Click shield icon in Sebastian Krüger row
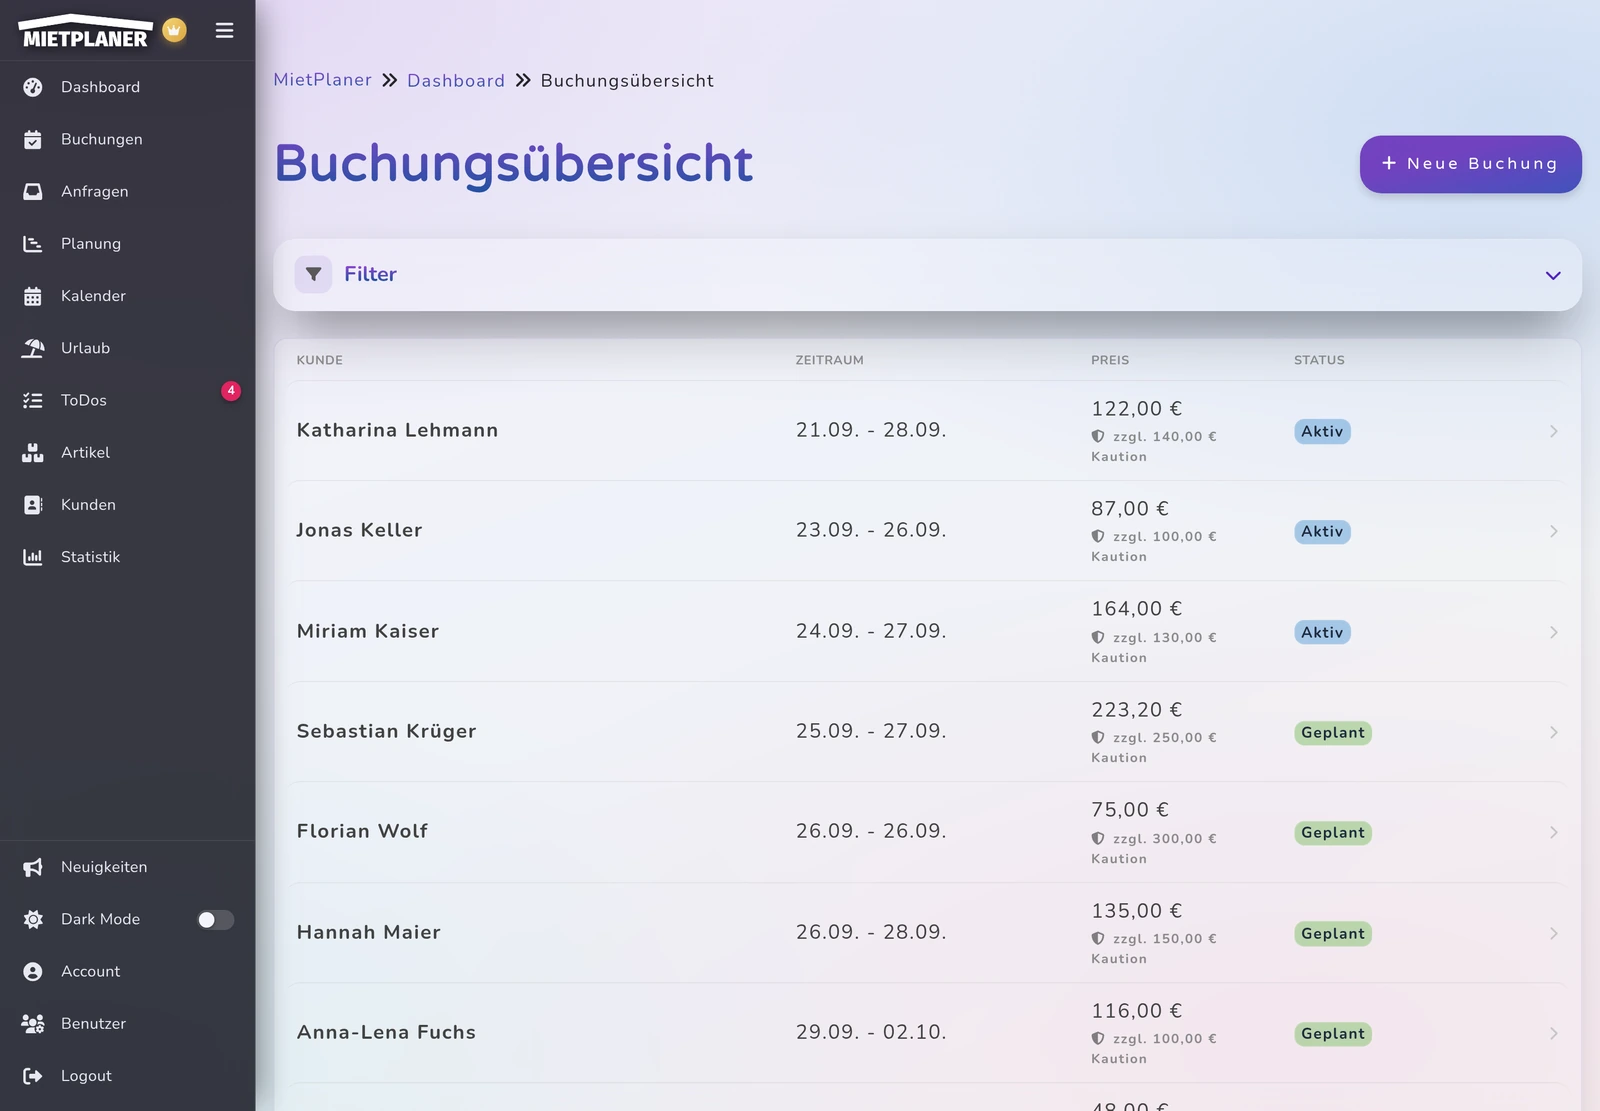The height and width of the screenshot is (1111, 1600). pyautogui.click(x=1098, y=737)
